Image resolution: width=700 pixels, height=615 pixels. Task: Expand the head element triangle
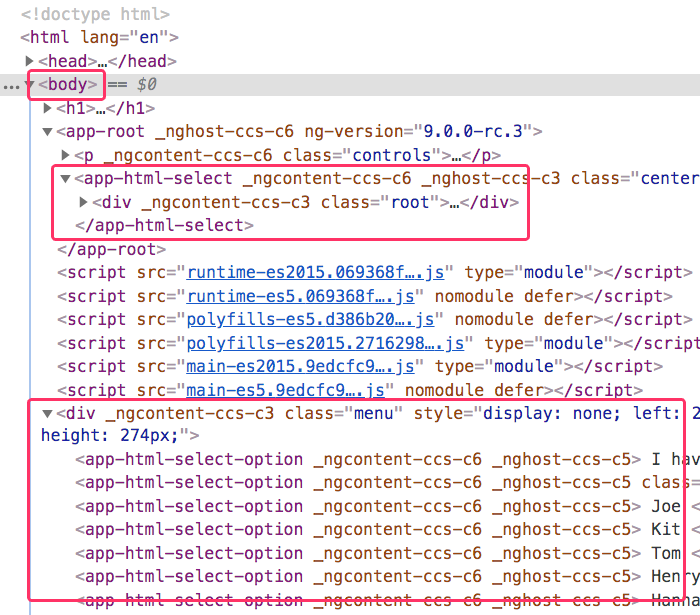(30, 62)
